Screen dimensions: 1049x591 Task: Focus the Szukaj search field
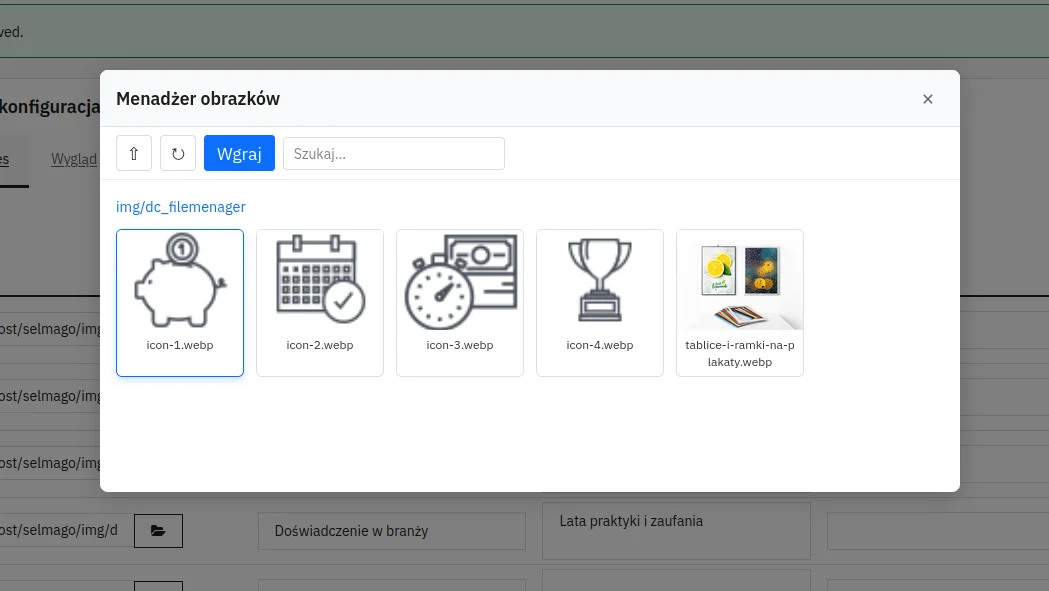tap(393, 153)
